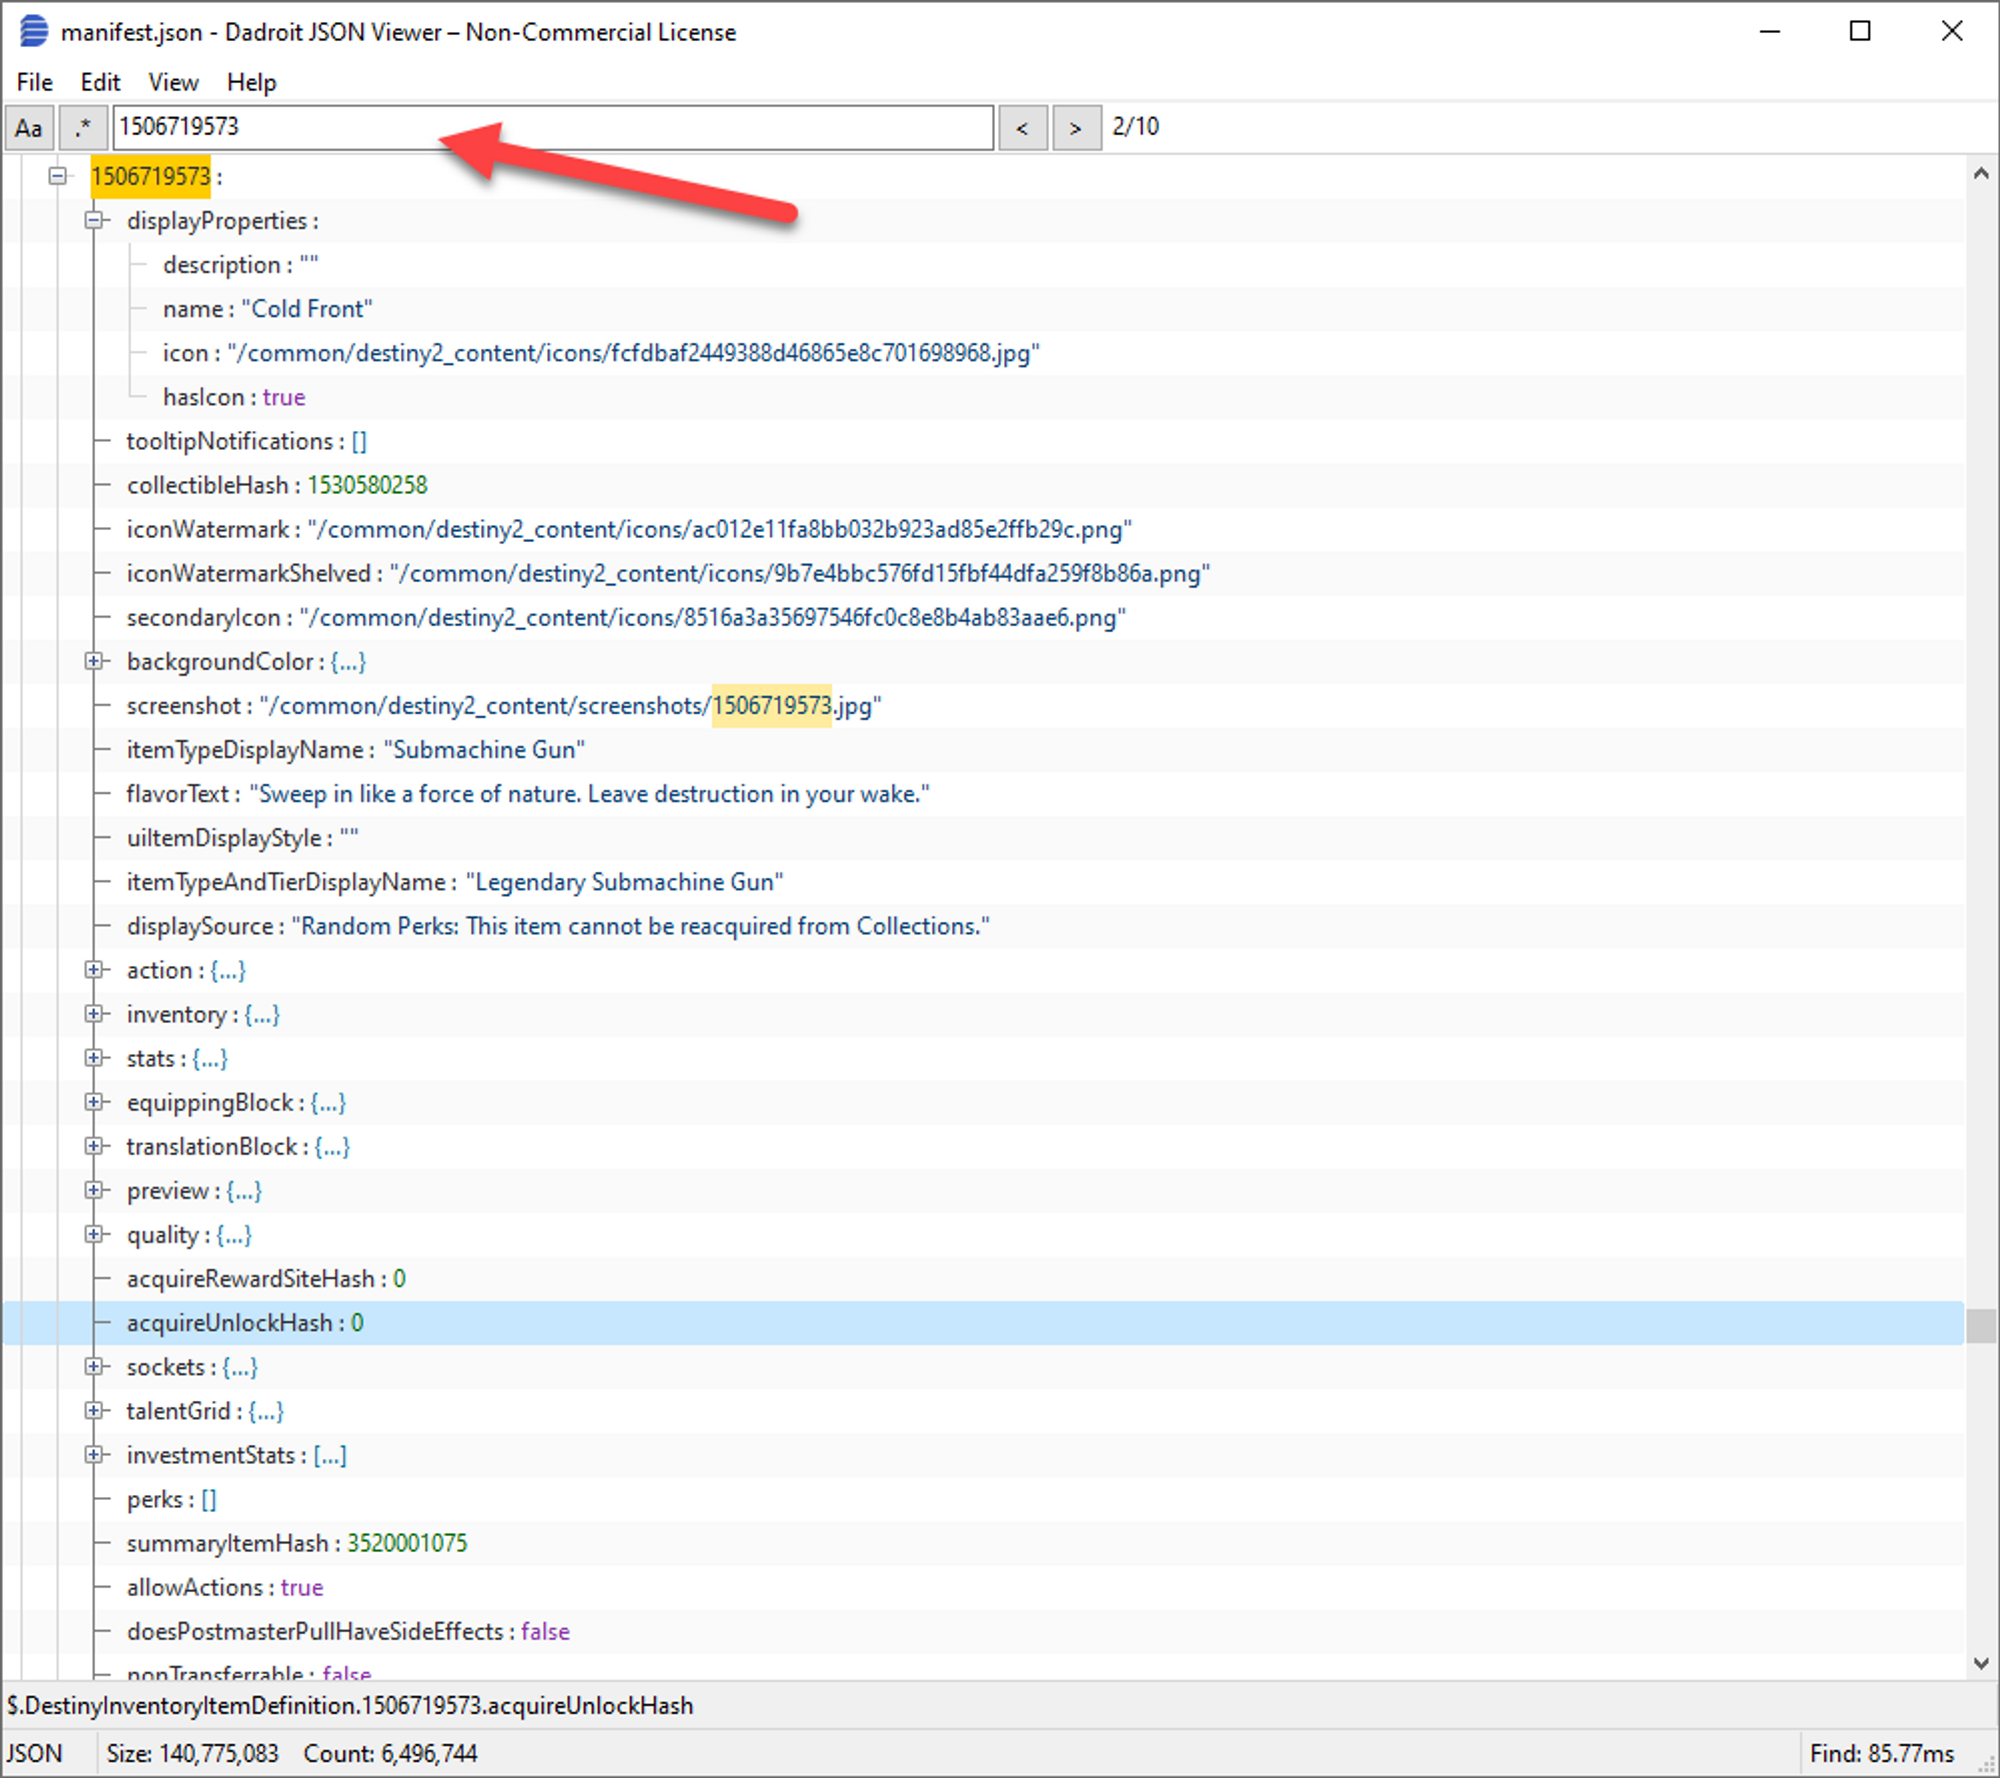This screenshot has height=1778, width=2000.
Task: Click the search box containing 1506719573
Action: point(553,127)
